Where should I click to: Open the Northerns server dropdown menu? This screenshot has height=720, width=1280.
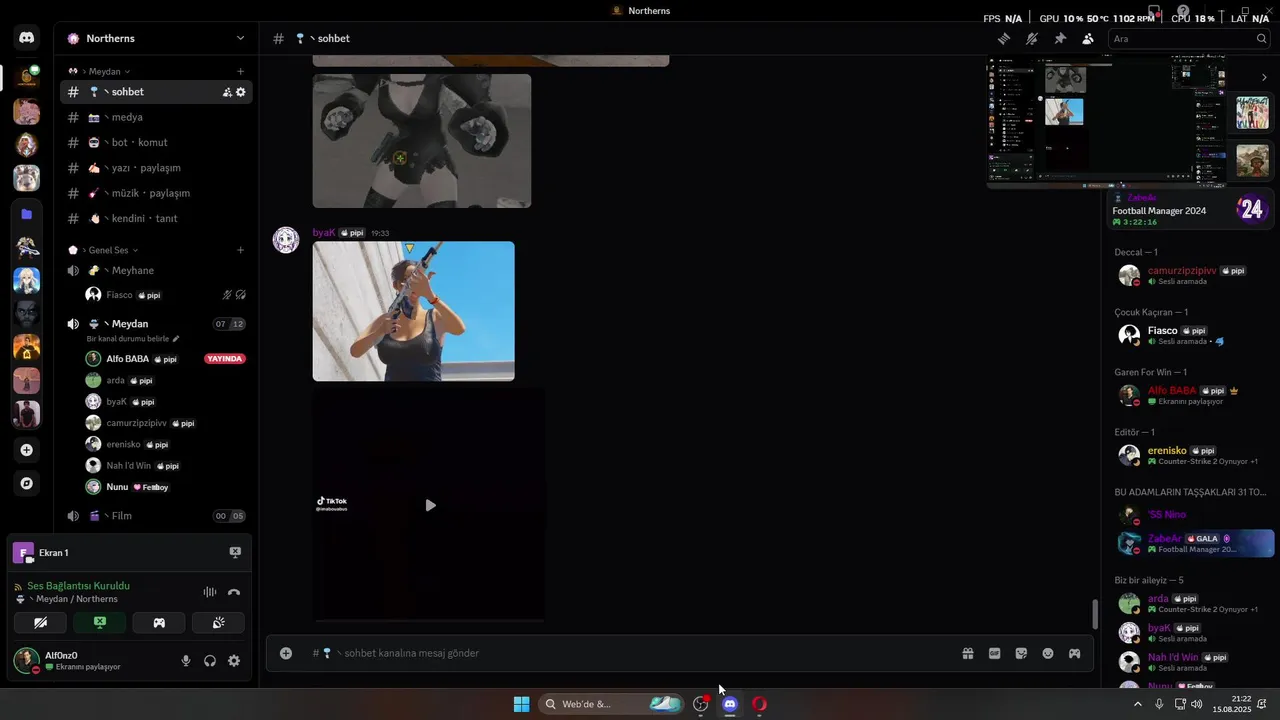[156, 38]
